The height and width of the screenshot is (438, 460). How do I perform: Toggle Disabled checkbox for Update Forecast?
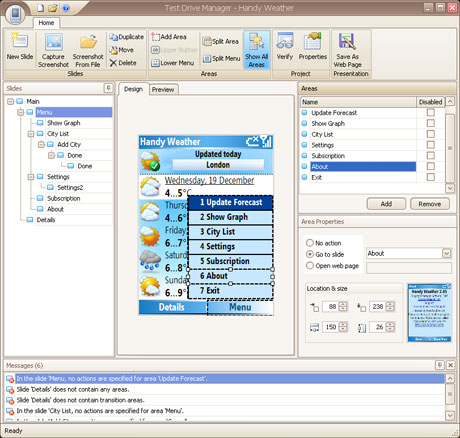[x=431, y=112]
